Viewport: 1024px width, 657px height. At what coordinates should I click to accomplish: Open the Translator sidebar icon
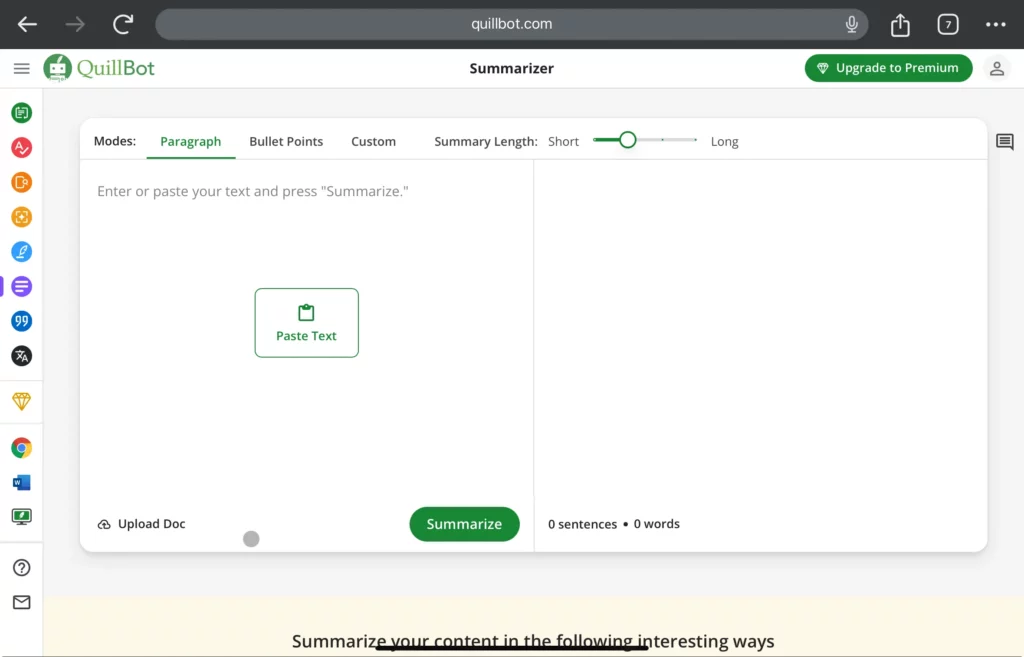click(x=22, y=356)
